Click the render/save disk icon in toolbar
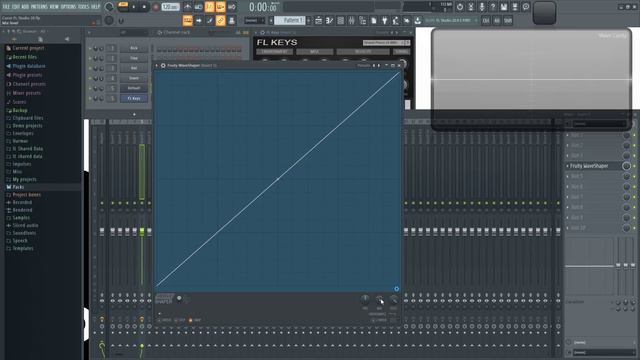This screenshot has height=360, width=640. pyautogui.click(x=504, y=7)
